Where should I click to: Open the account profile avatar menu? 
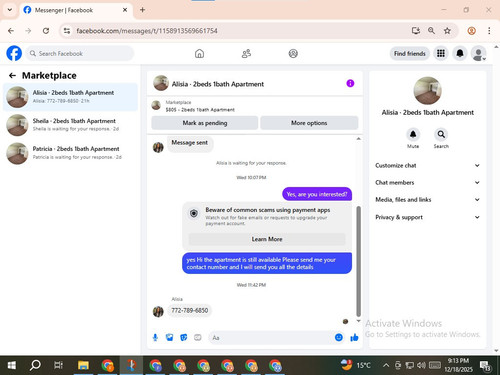478,53
